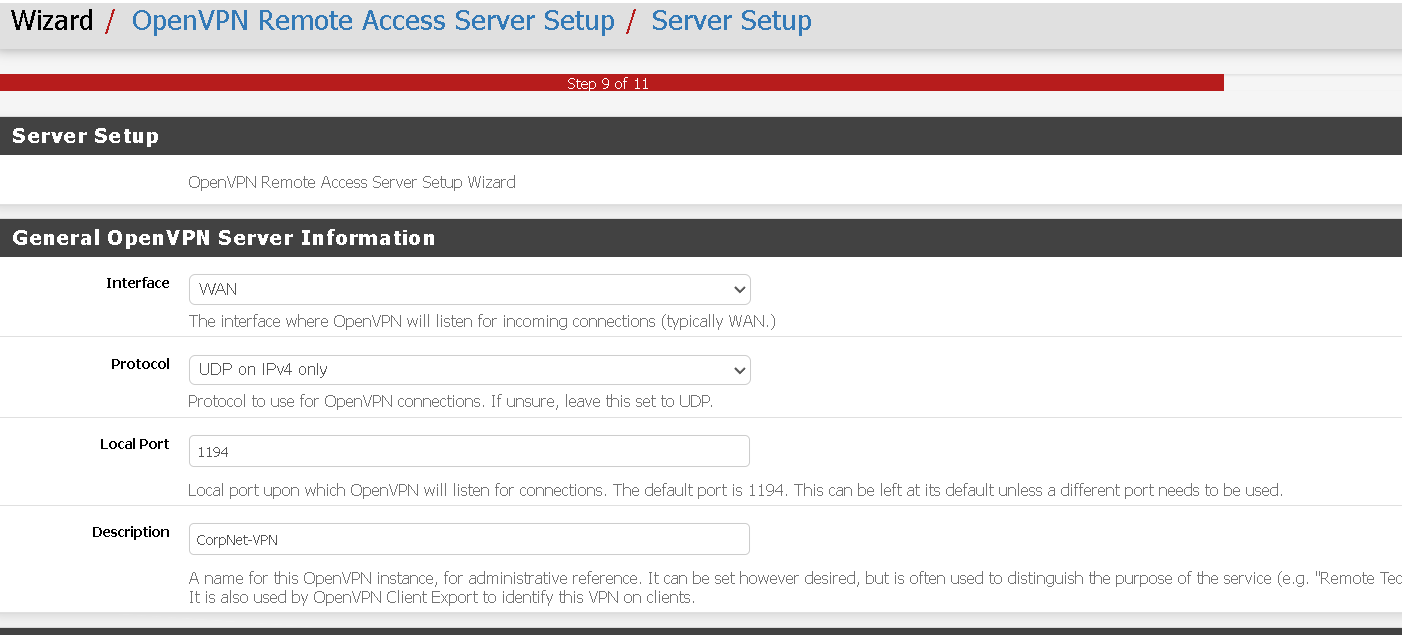Click the Interface field label
1402x635 pixels.
(138, 283)
